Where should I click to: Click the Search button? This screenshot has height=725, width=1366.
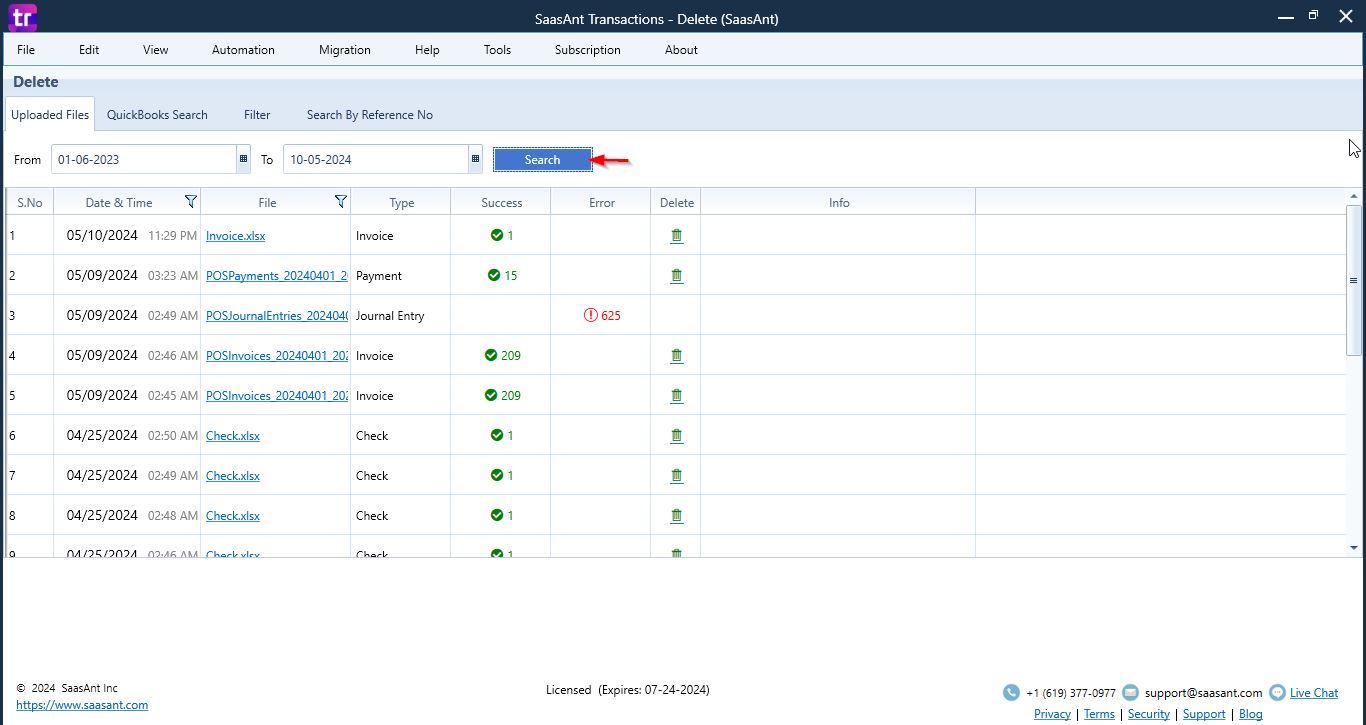point(542,160)
